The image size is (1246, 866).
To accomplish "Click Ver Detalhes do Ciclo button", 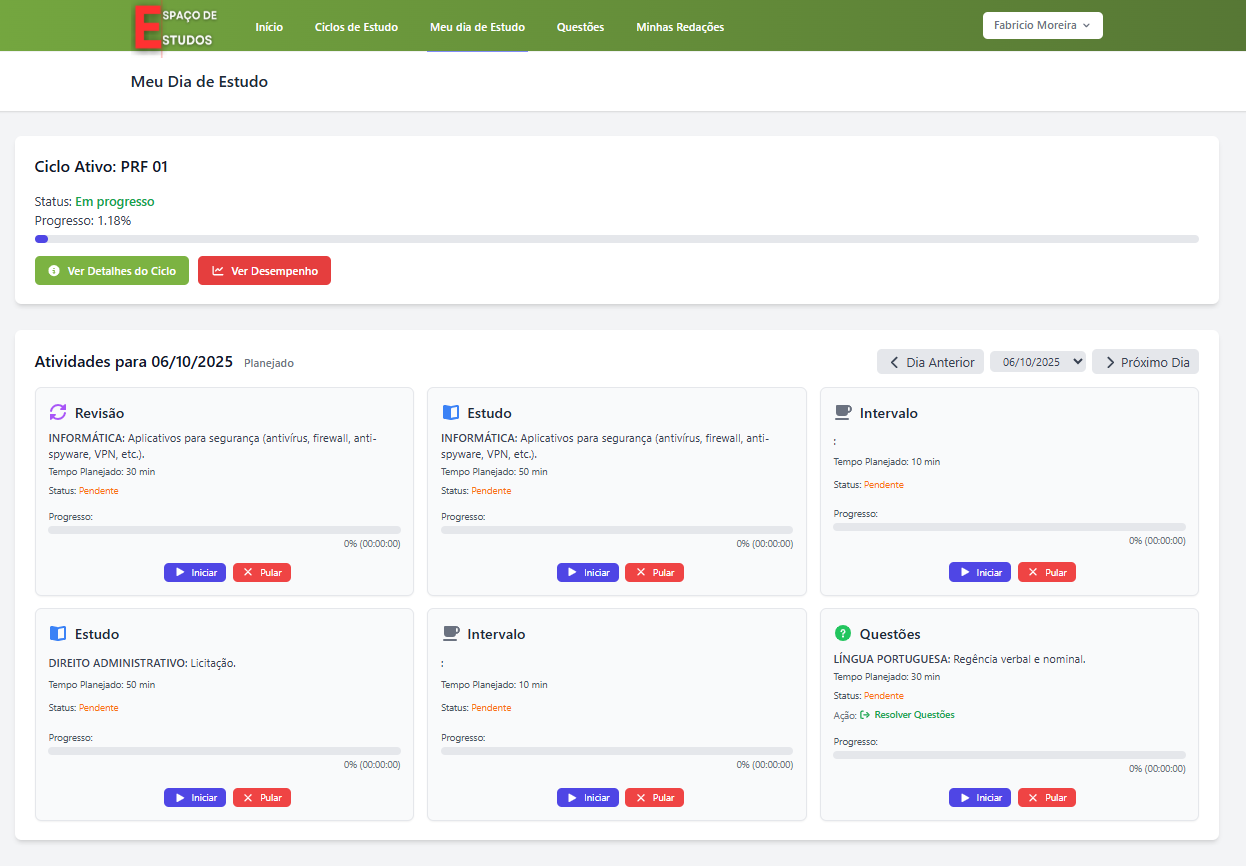I will tap(112, 271).
